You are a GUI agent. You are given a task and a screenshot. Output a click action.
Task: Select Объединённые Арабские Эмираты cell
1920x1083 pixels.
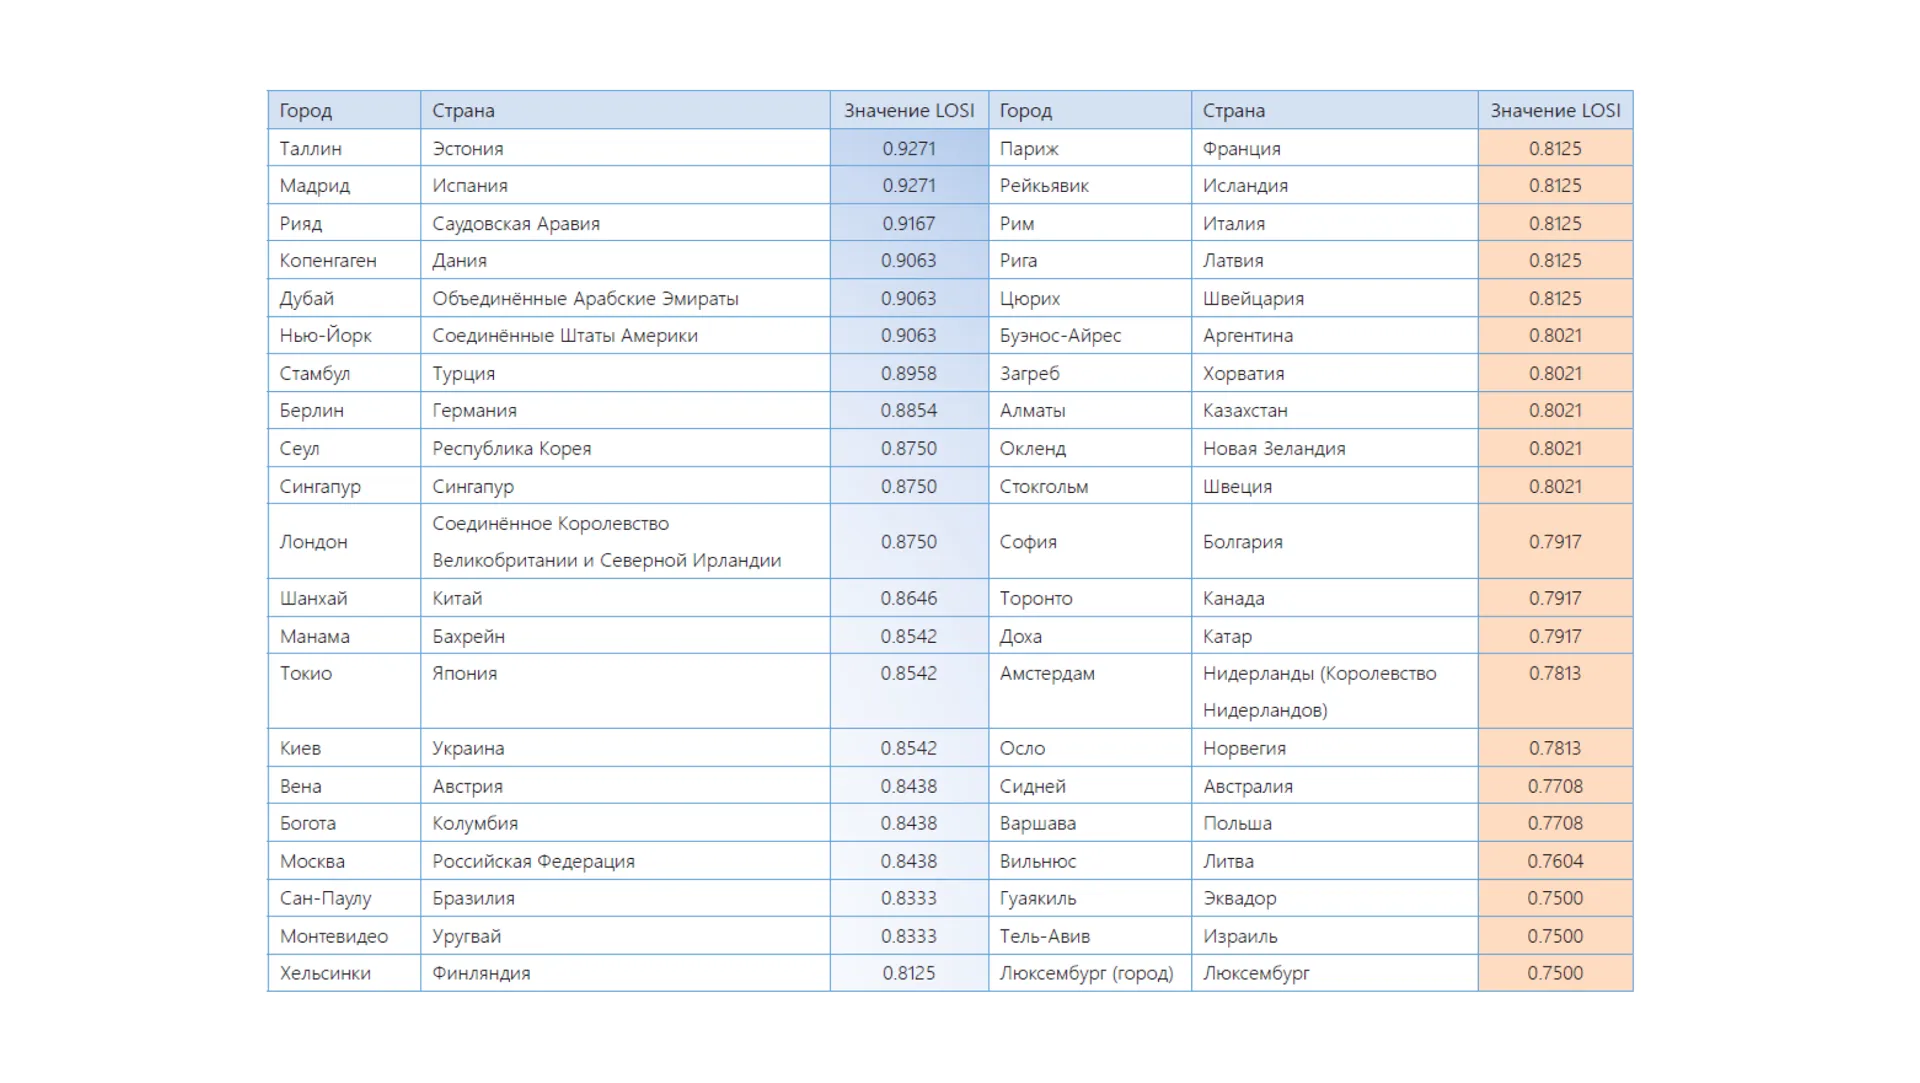tap(625, 298)
